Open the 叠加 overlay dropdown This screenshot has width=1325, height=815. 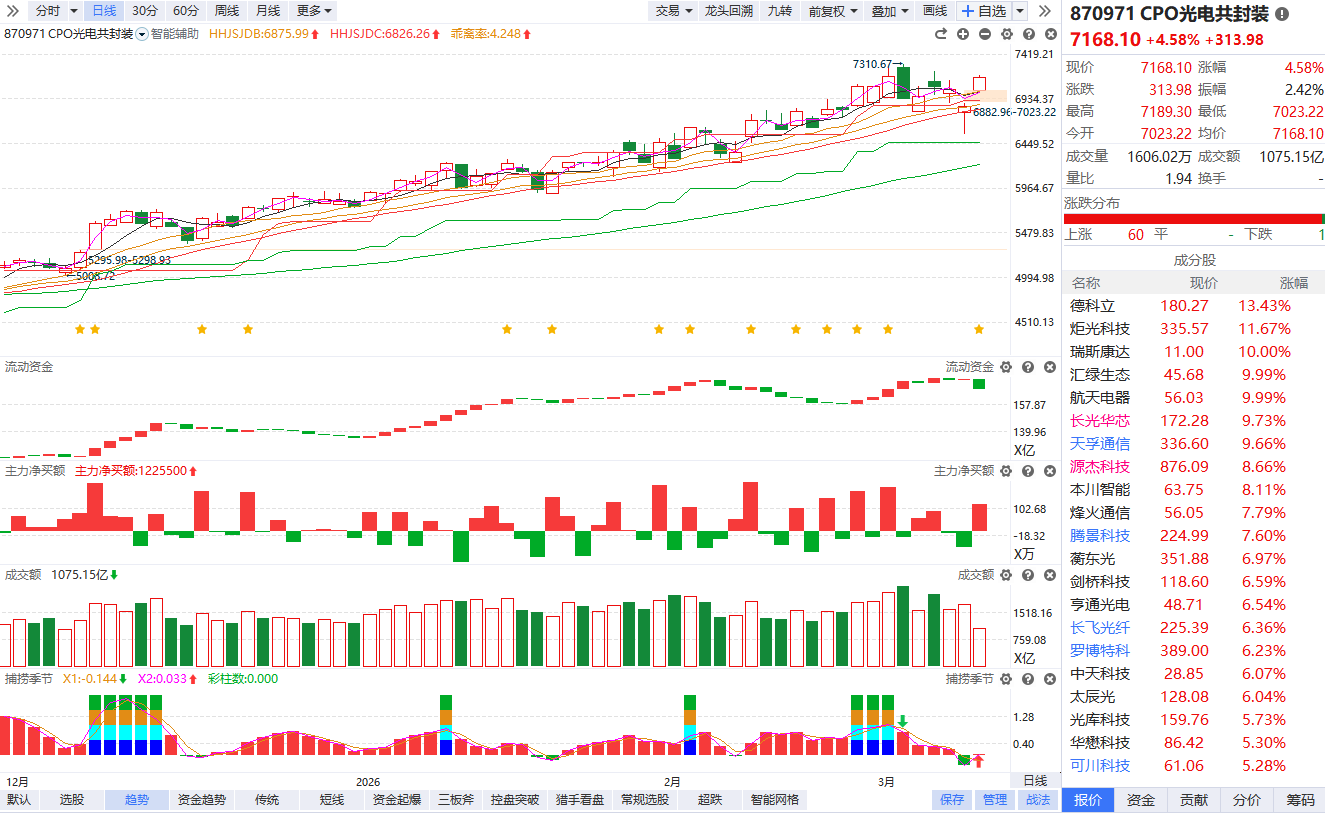pos(889,11)
